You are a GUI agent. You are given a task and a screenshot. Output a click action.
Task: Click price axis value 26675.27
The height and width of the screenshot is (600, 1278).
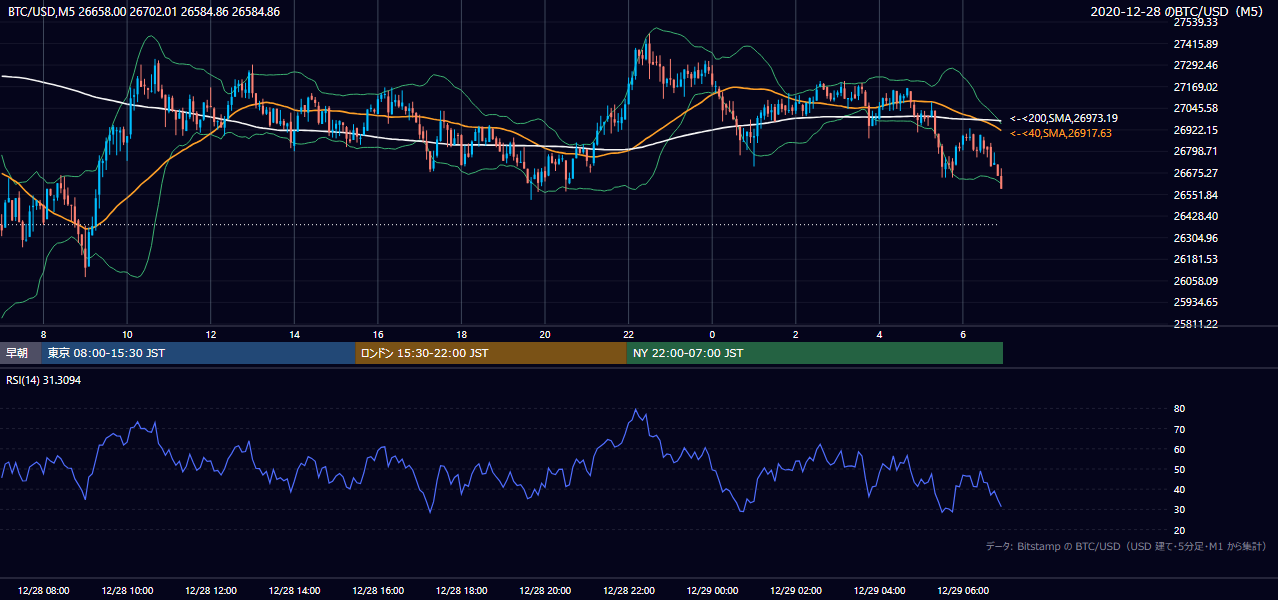click(x=1195, y=173)
